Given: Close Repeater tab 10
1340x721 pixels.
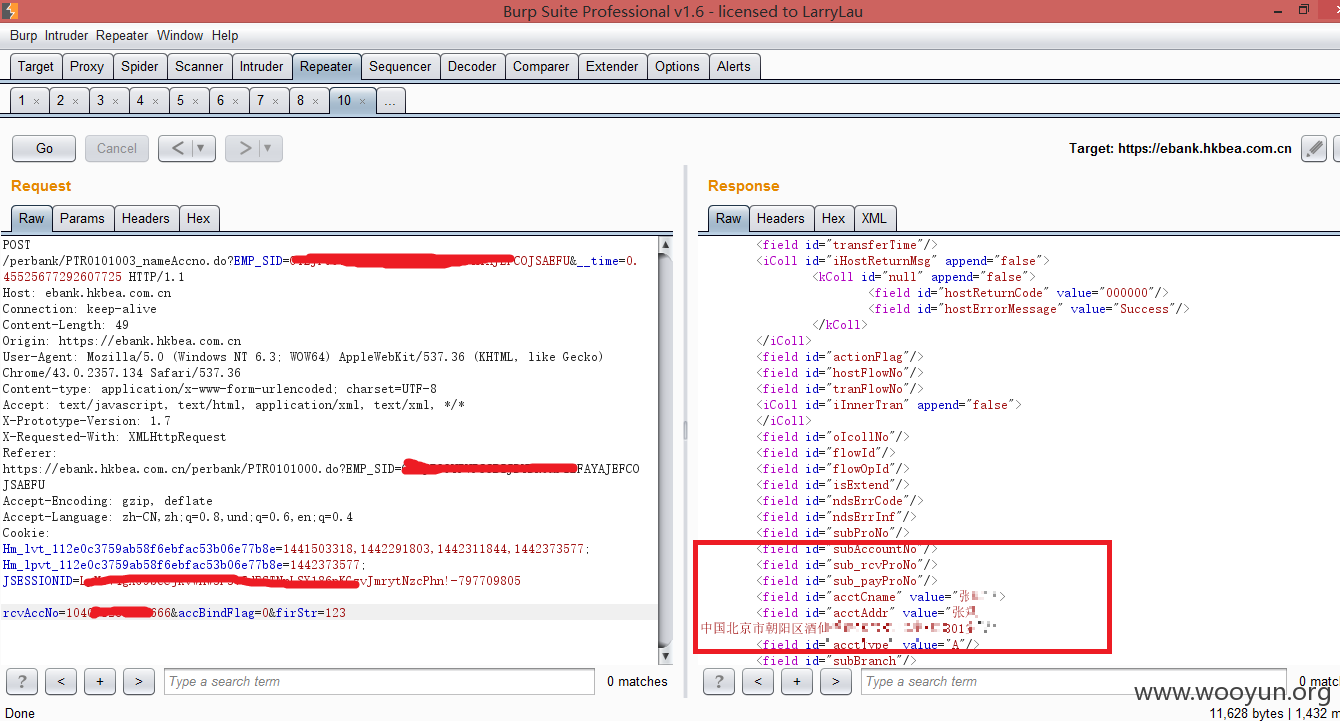Looking at the screenshot, I should pyautogui.click(x=363, y=101).
